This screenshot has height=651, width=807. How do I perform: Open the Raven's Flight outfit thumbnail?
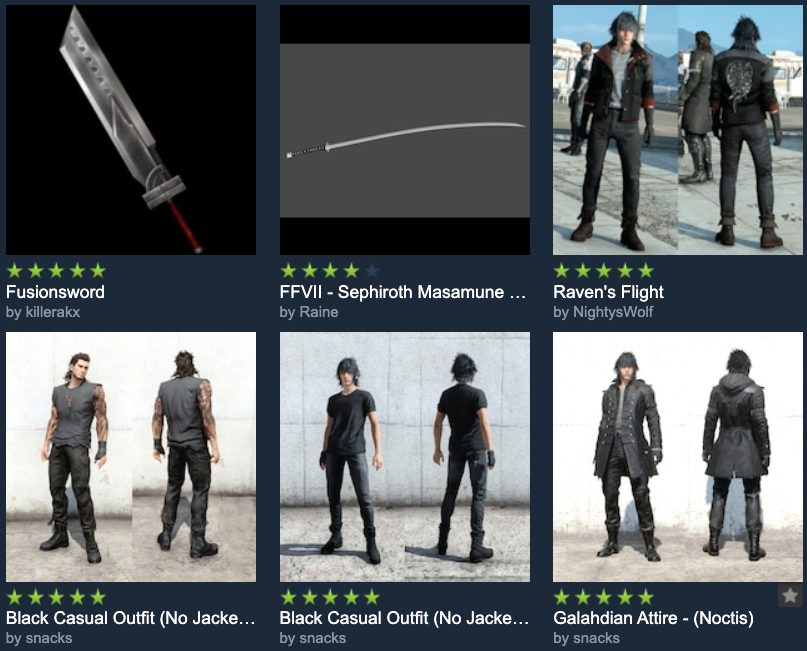pyautogui.click(x=678, y=130)
